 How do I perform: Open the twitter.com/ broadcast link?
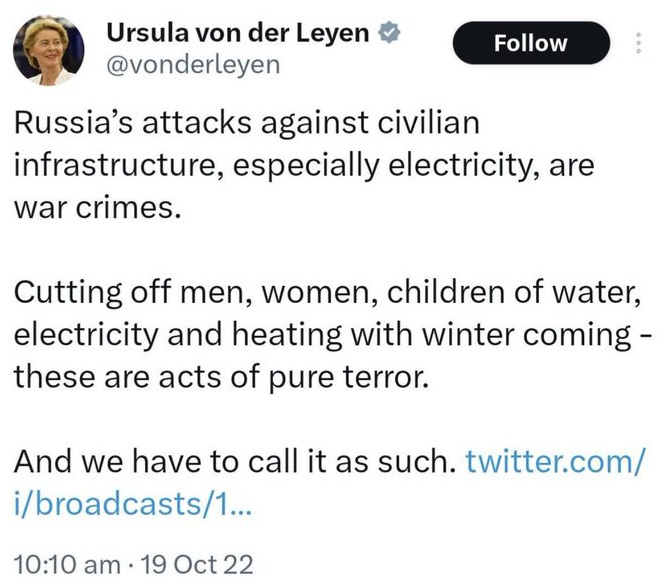tap(556, 461)
